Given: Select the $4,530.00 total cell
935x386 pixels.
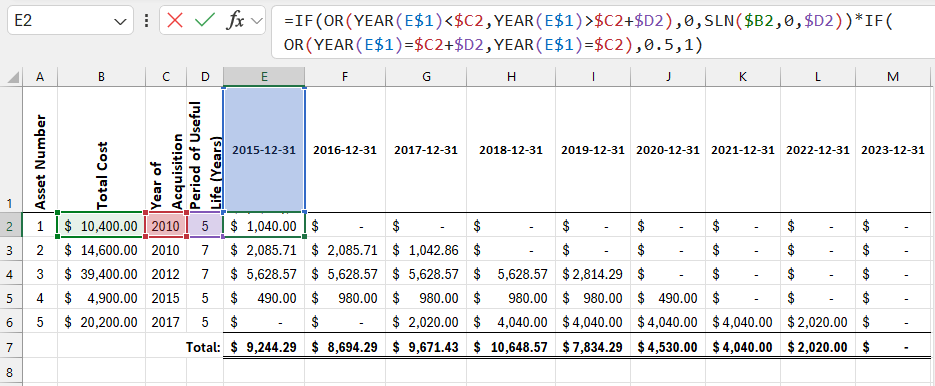Looking at the screenshot, I should pos(668,346).
